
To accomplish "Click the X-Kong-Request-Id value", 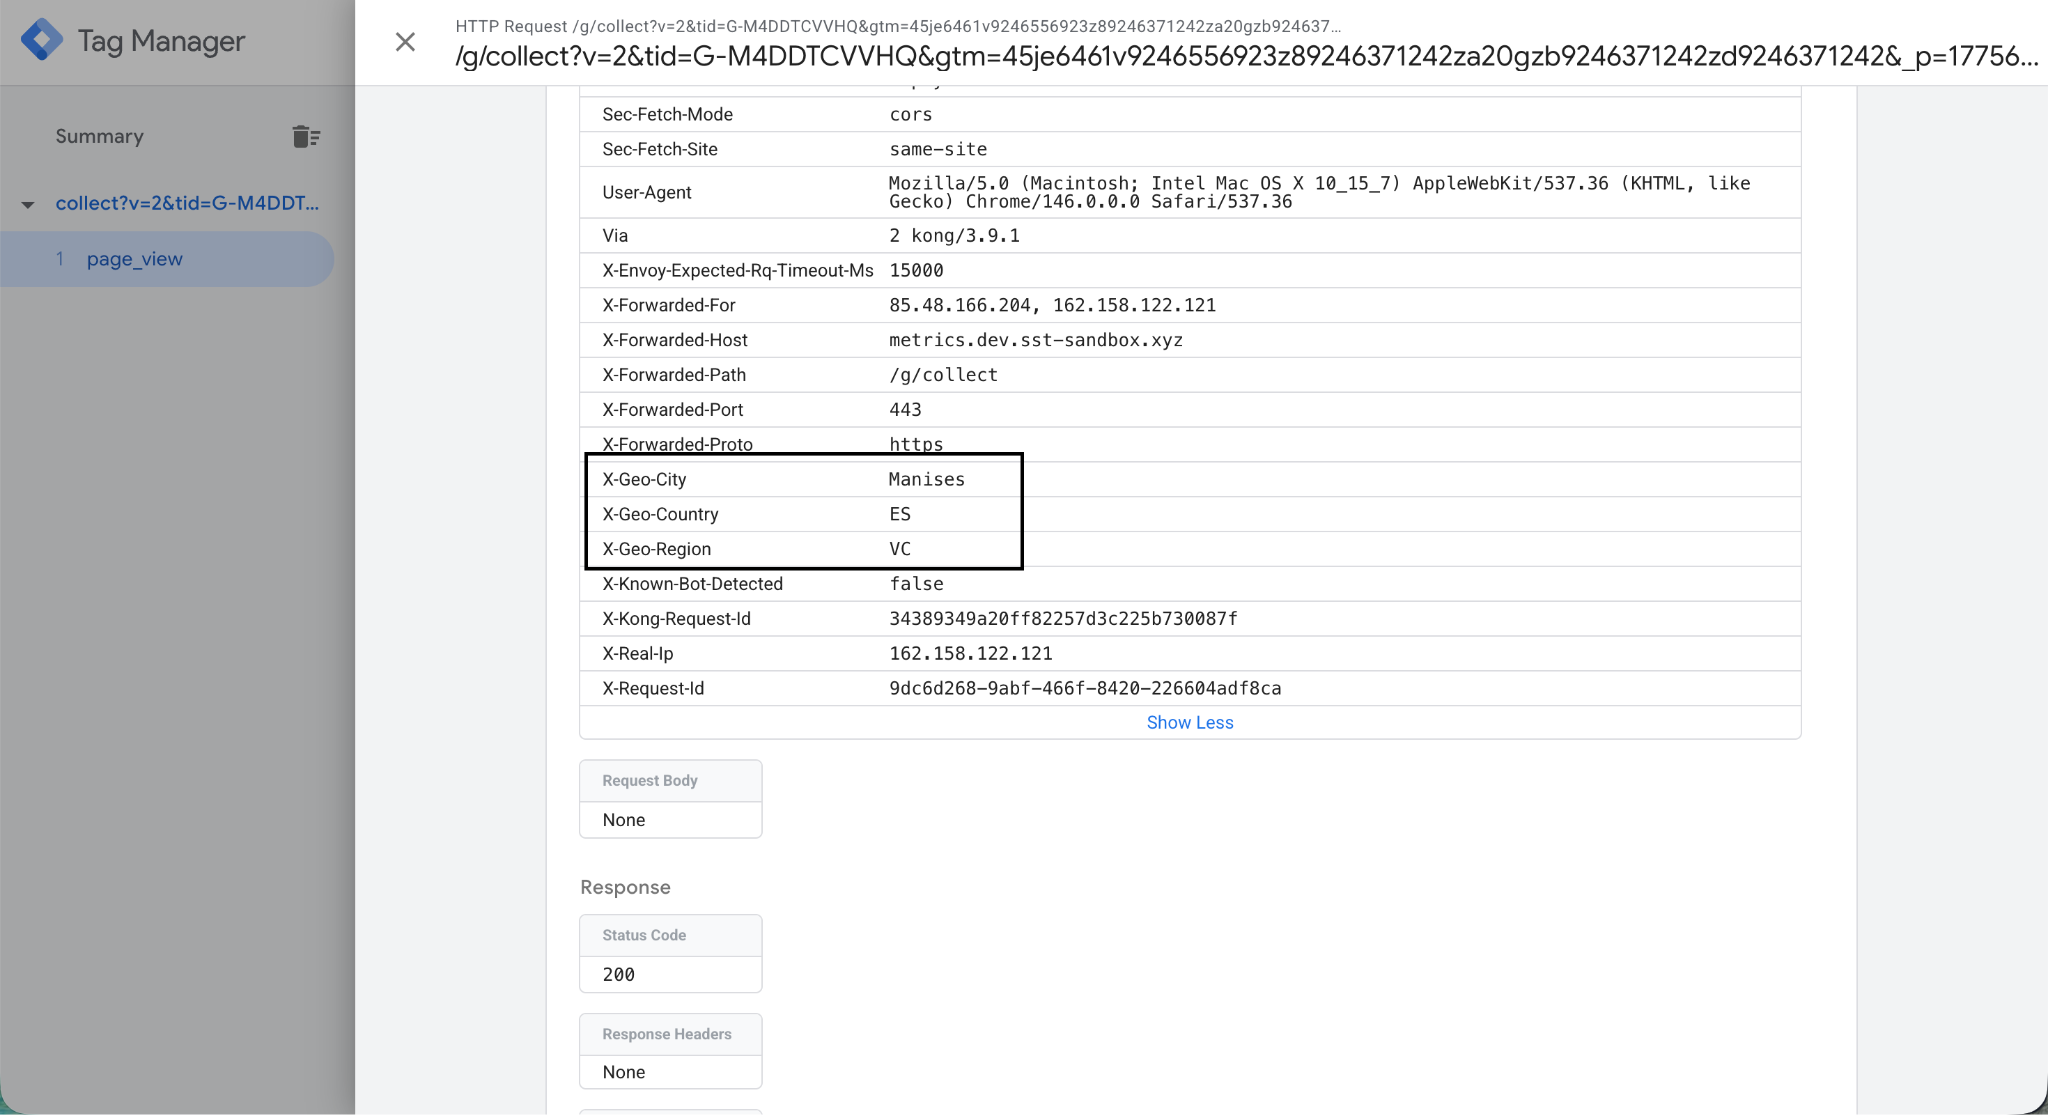I will pos(1062,618).
